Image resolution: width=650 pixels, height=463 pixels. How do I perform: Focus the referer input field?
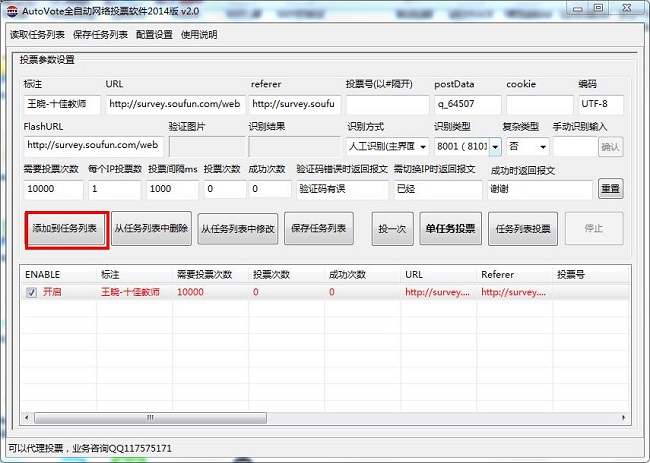295,104
